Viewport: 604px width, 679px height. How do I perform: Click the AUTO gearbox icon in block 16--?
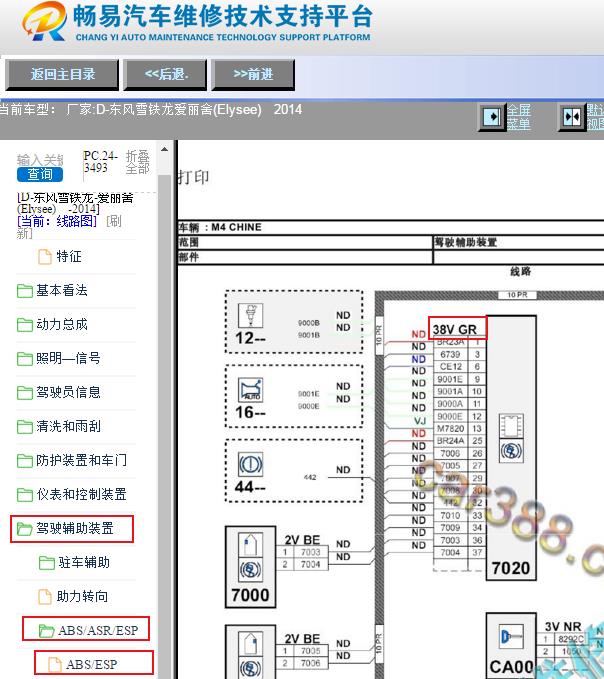(251, 390)
